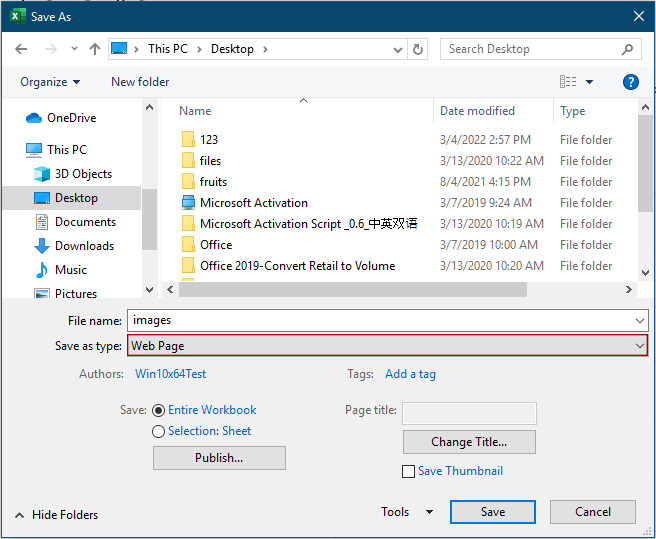
Task: Click the search magnifier icon
Action: 628,49
